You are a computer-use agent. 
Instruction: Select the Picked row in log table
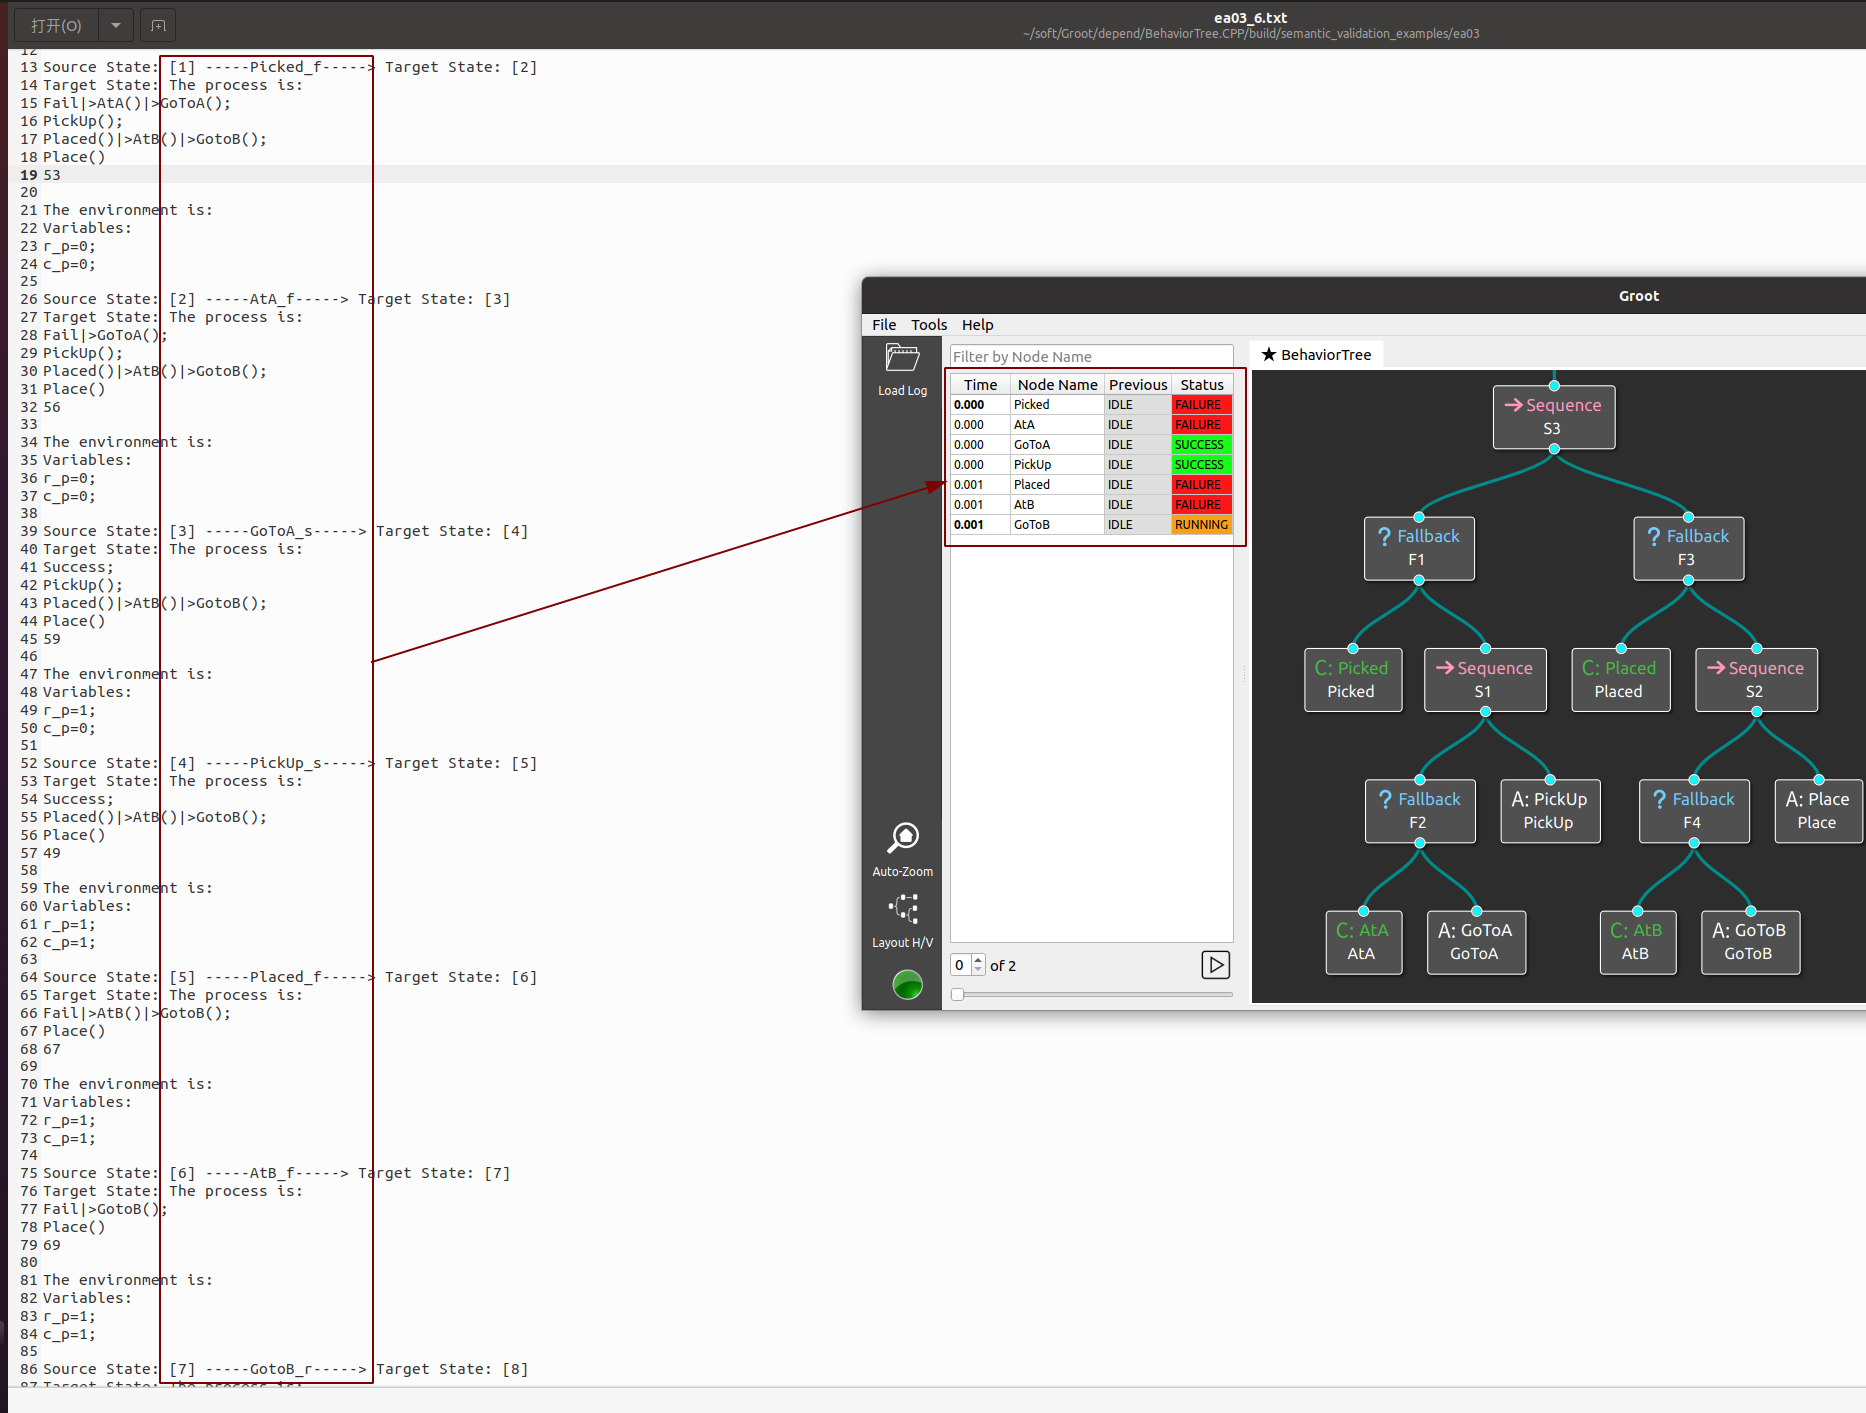(x=1091, y=405)
